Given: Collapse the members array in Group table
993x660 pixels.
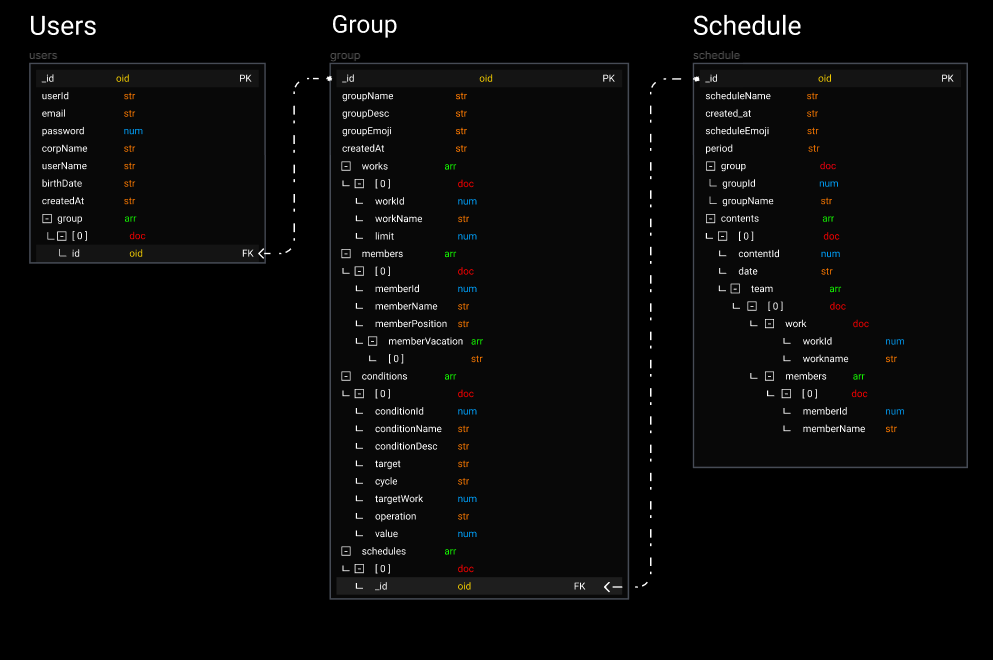Looking at the screenshot, I should point(346,253).
